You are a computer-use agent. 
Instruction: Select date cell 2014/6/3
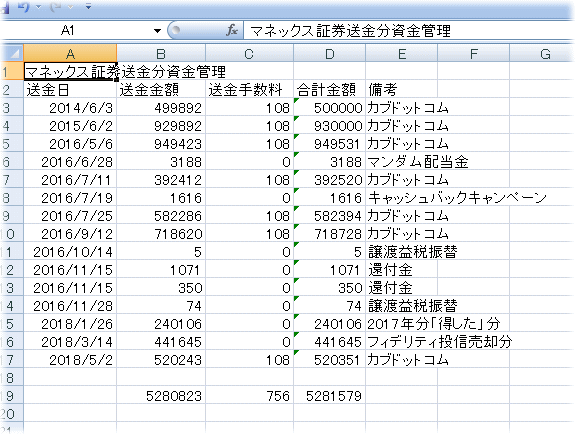70,107
